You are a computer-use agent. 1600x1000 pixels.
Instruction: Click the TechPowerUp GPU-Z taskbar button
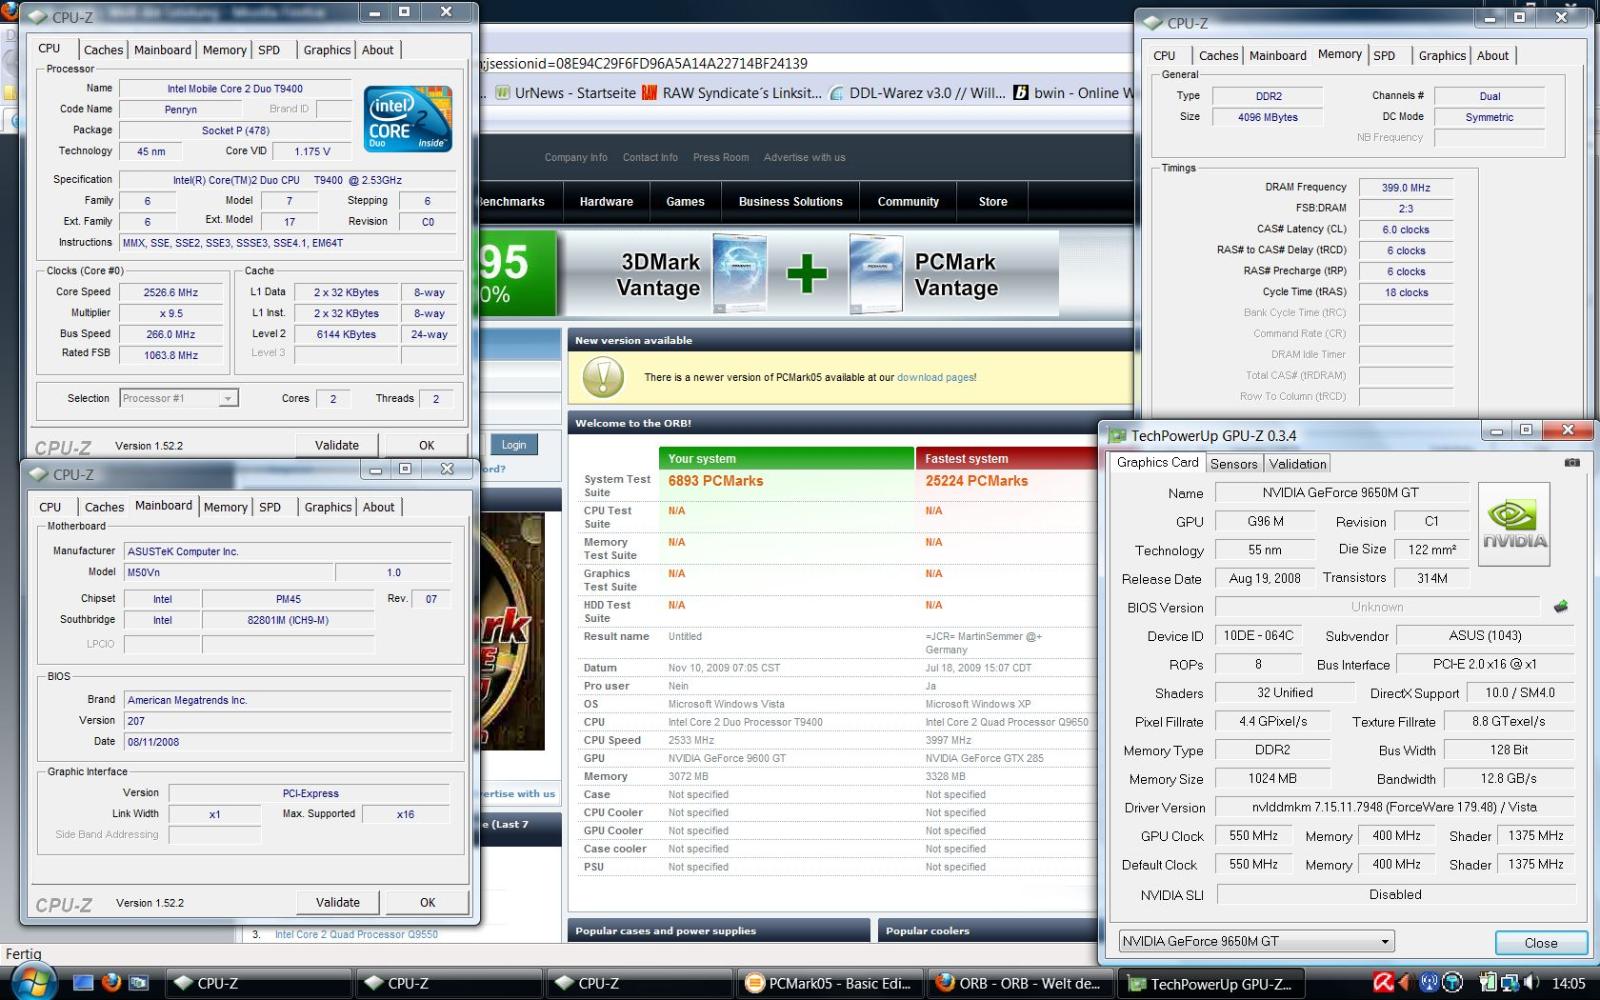[1210, 983]
